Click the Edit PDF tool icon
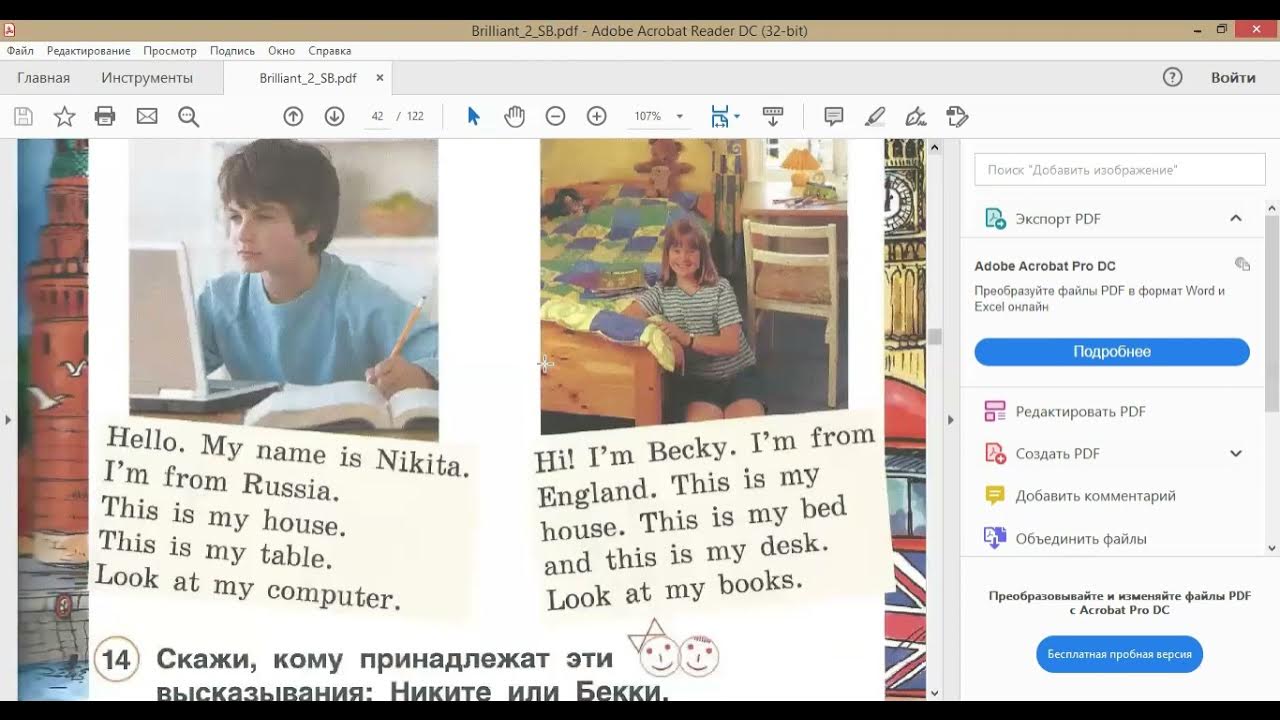Image resolution: width=1280 pixels, height=720 pixels. 995,411
